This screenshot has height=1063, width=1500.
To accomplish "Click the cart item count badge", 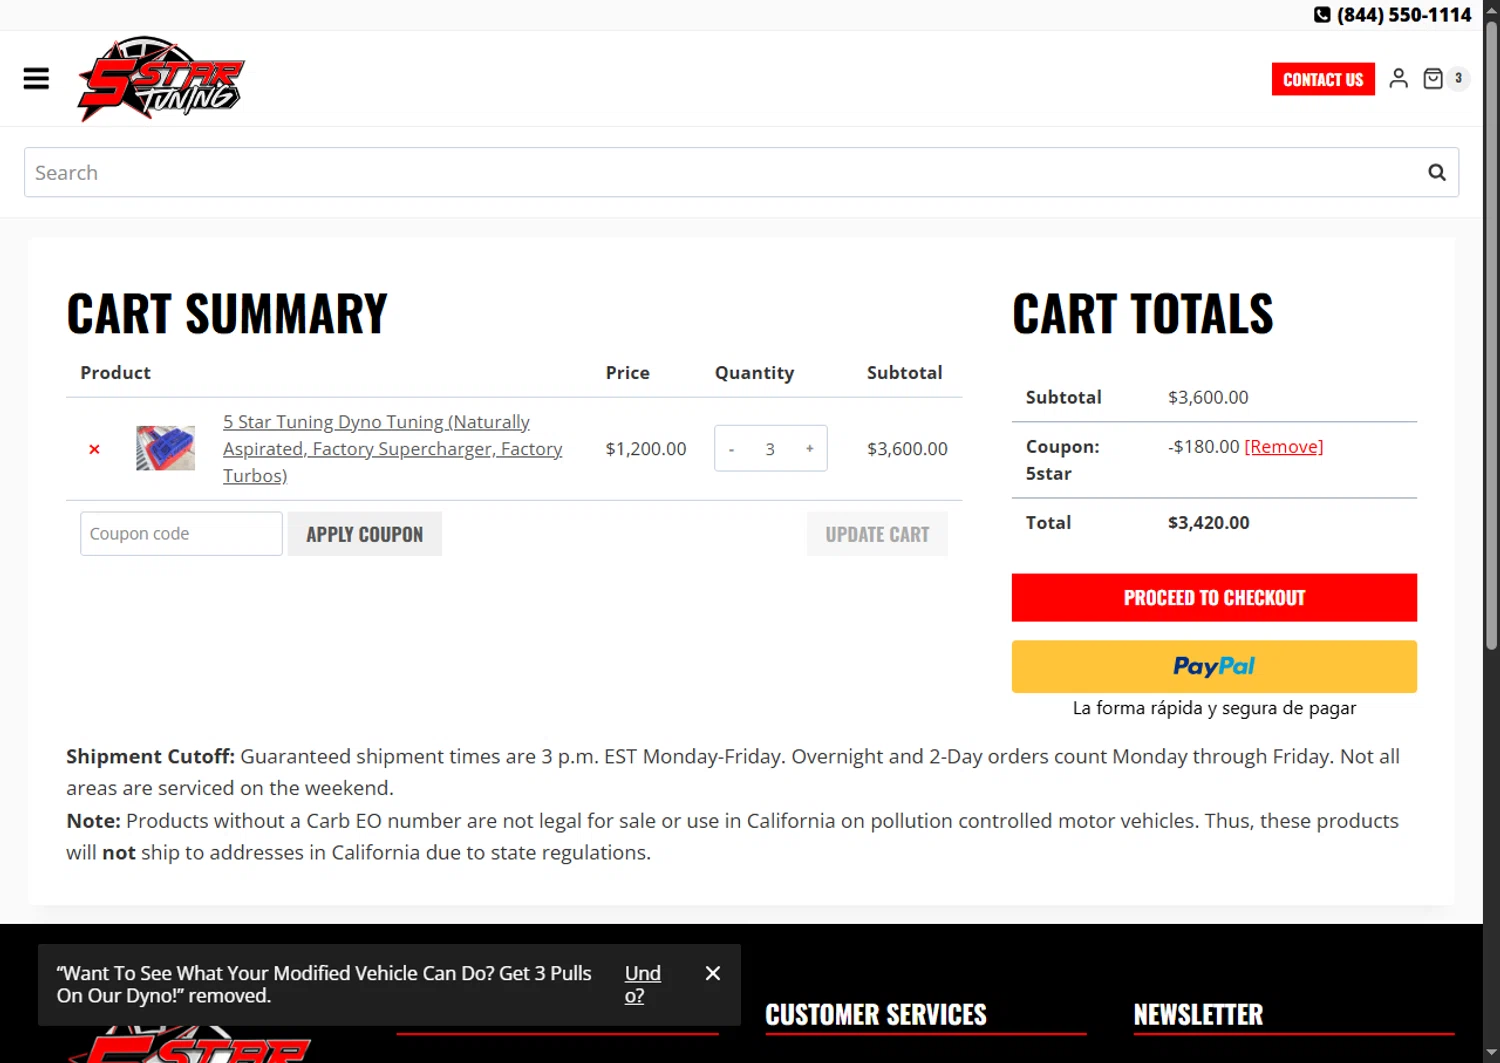I will click(1458, 78).
